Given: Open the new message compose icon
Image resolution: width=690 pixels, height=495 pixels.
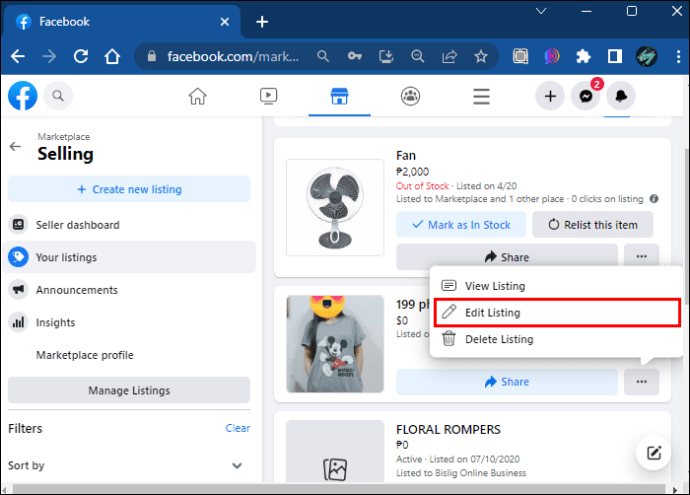Looking at the screenshot, I should pos(654,453).
